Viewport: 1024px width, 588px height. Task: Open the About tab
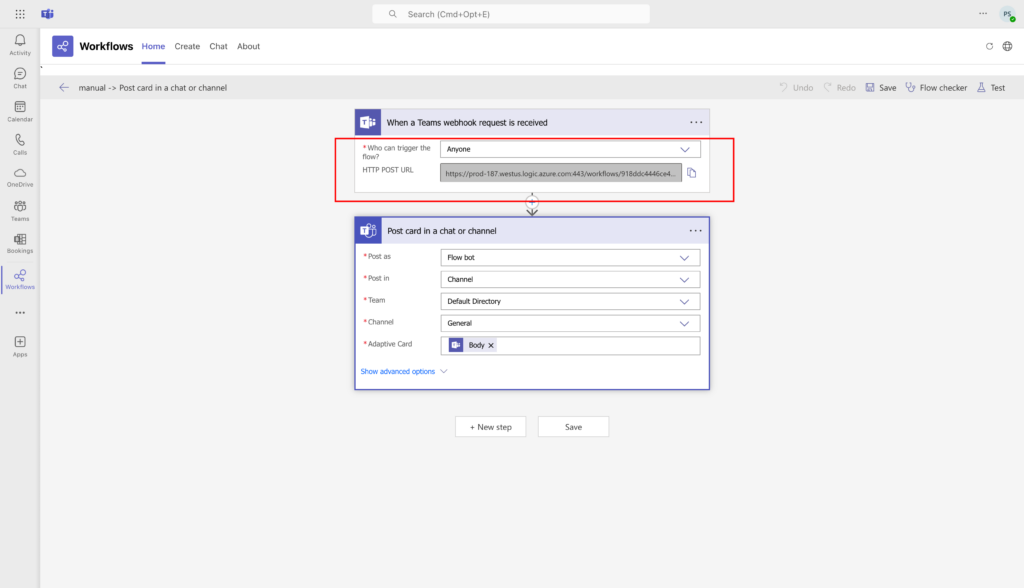[248, 46]
